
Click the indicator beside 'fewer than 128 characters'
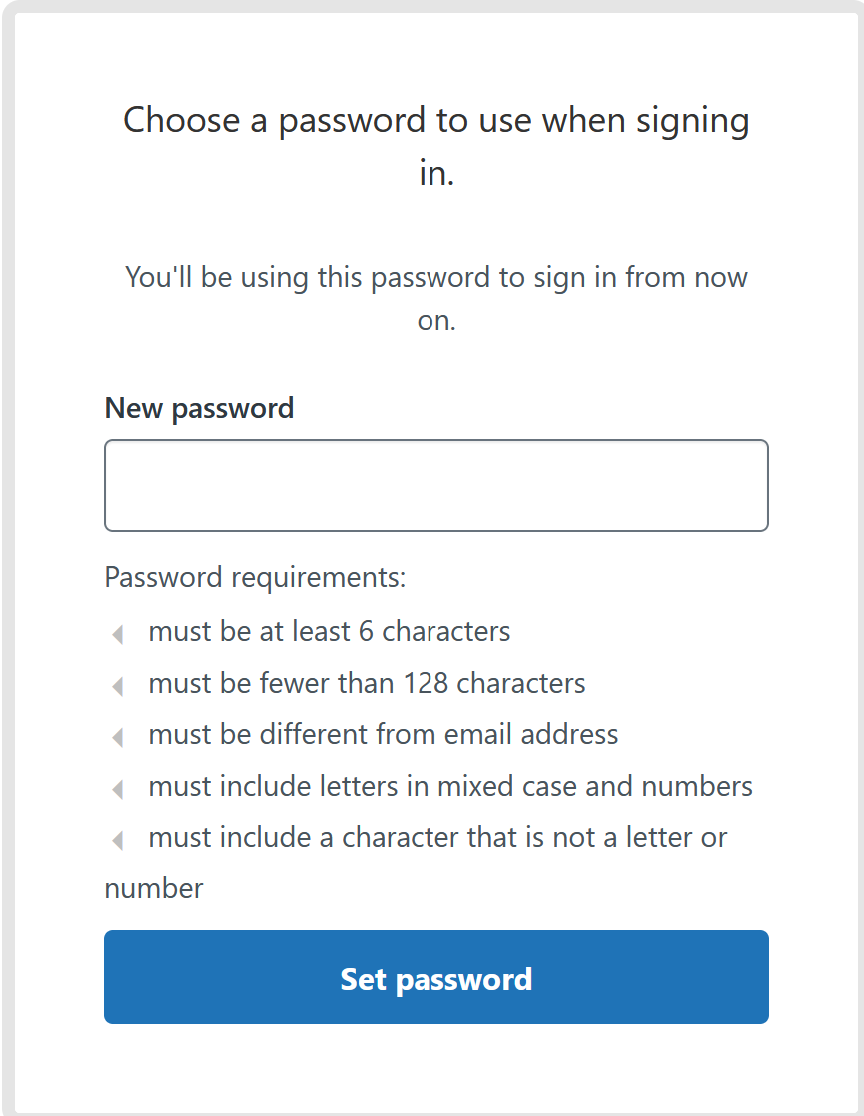click(118, 686)
